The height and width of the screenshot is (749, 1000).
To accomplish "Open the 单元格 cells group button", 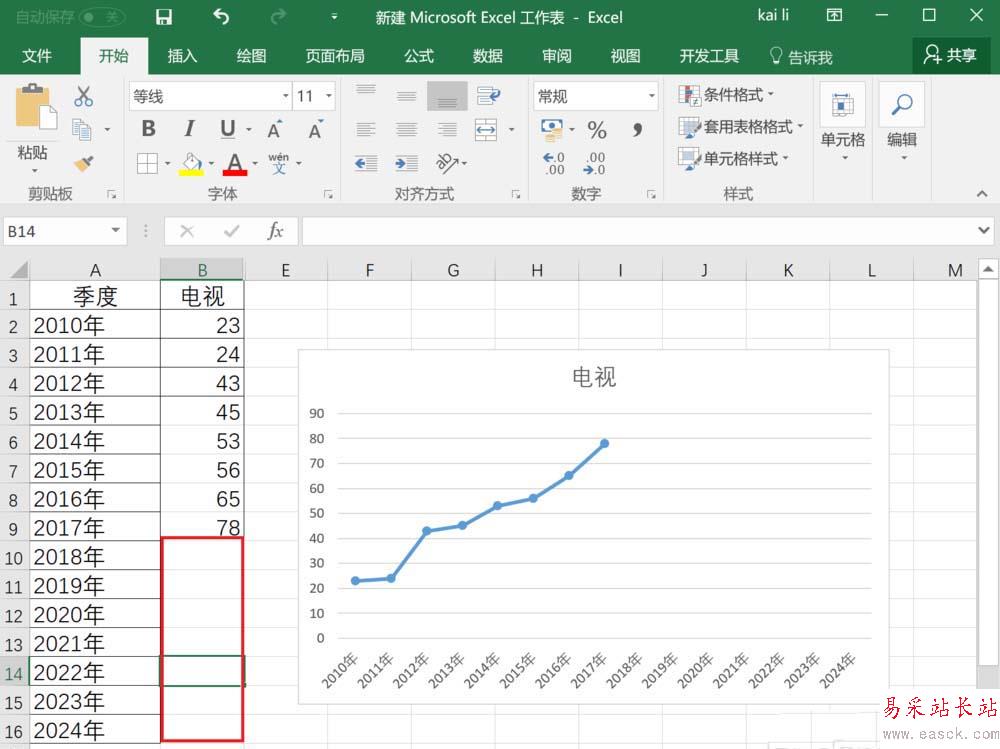I will 842,121.
